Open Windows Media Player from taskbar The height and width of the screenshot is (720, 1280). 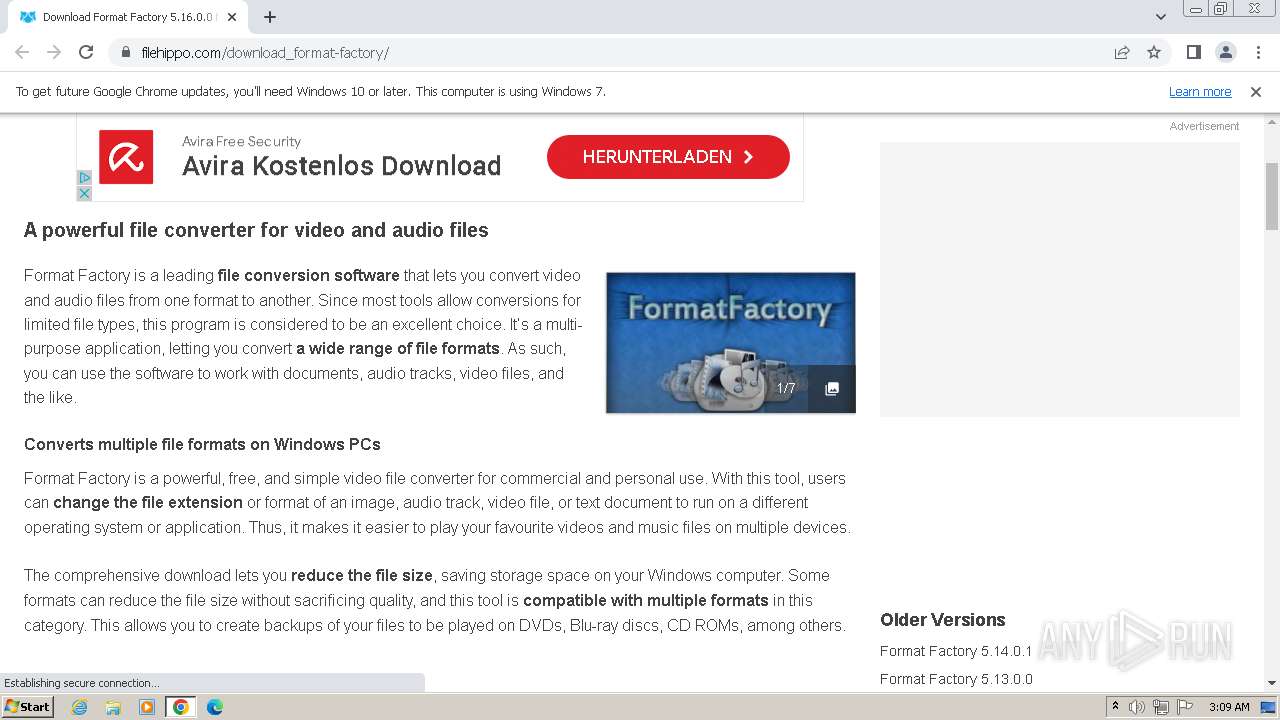tap(147, 707)
